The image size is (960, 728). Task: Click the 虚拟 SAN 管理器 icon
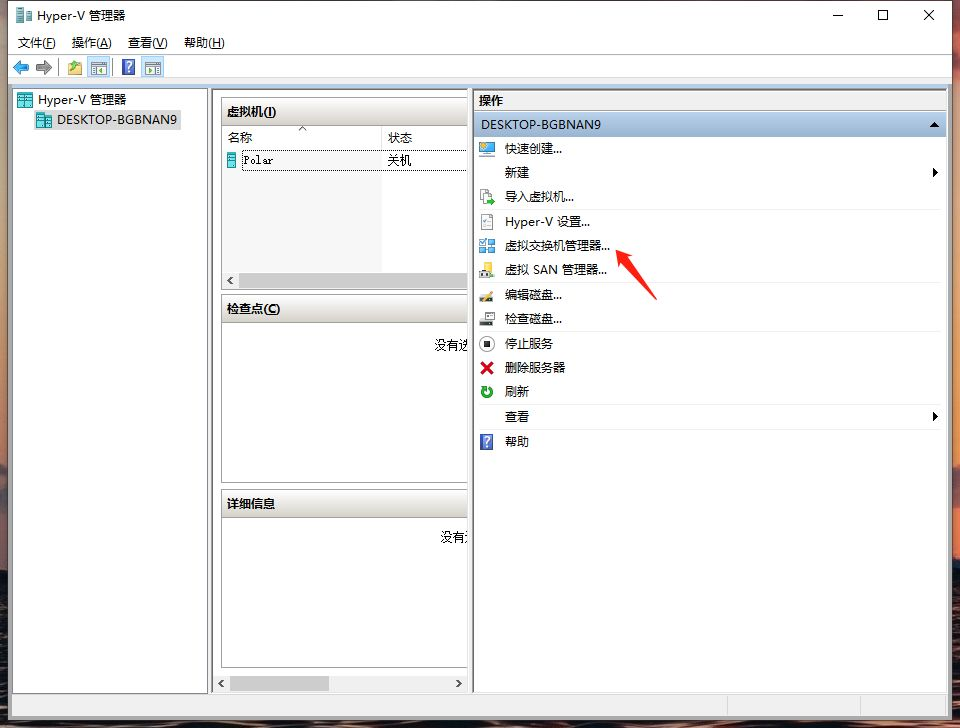click(487, 270)
